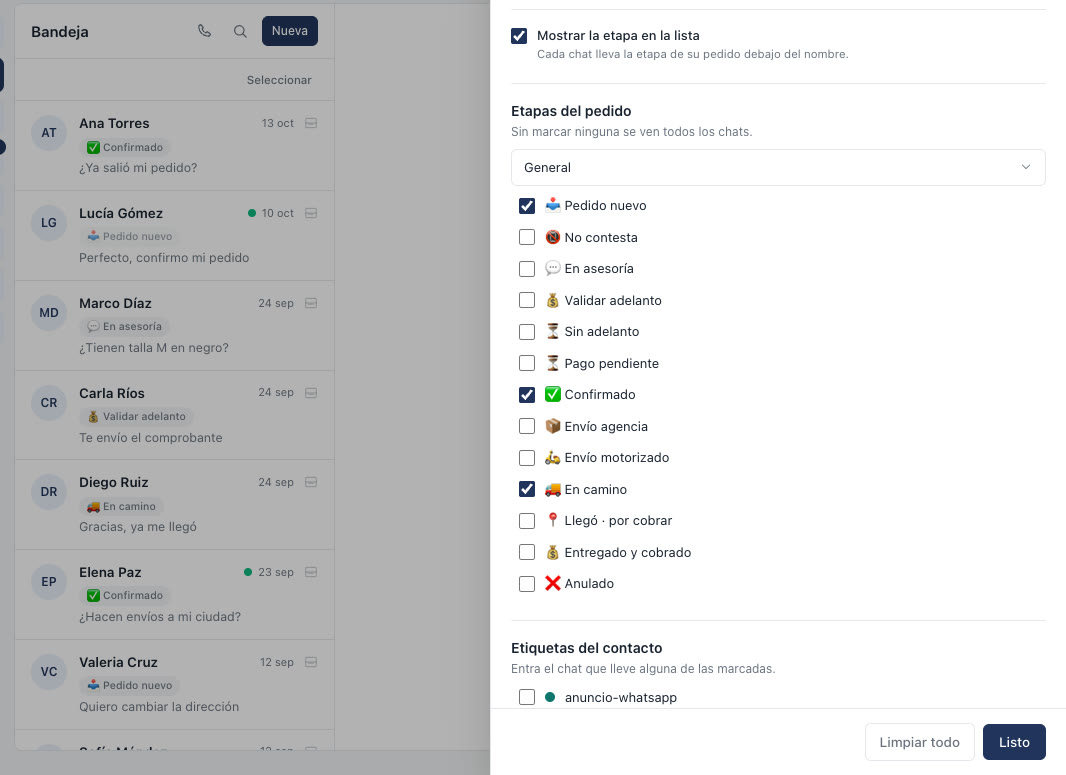Click the archive icon on Valeria Cruz row

pyautogui.click(x=311, y=662)
